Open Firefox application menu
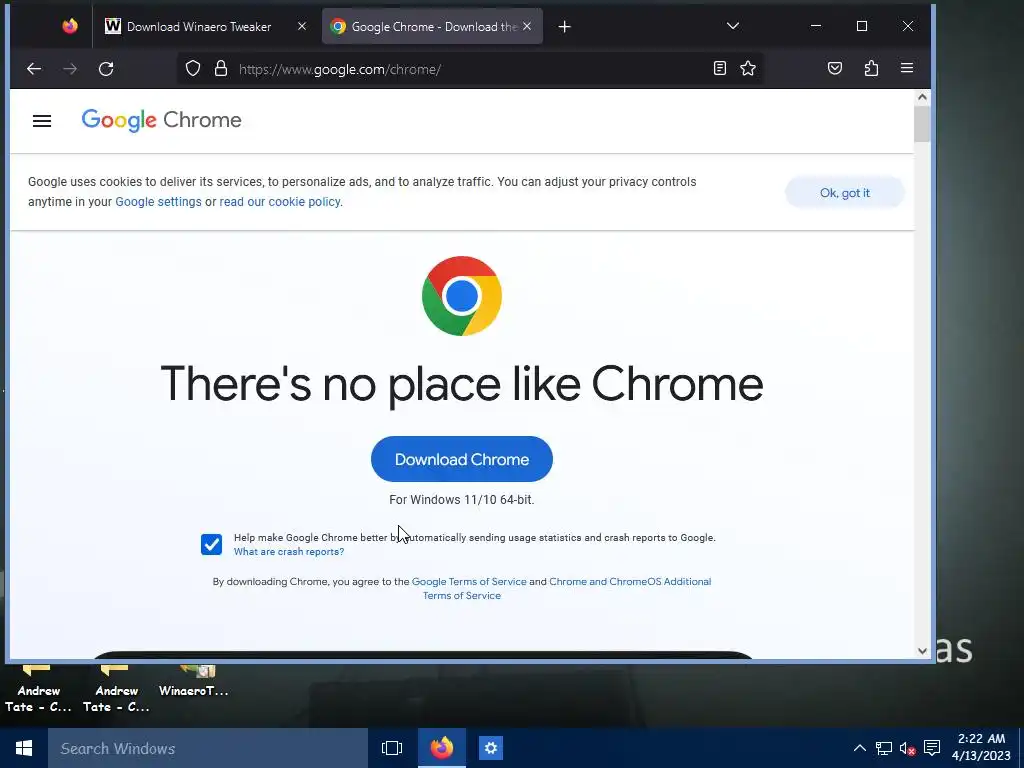Viewport: 1024px width, 768px height. click(906, 68)
